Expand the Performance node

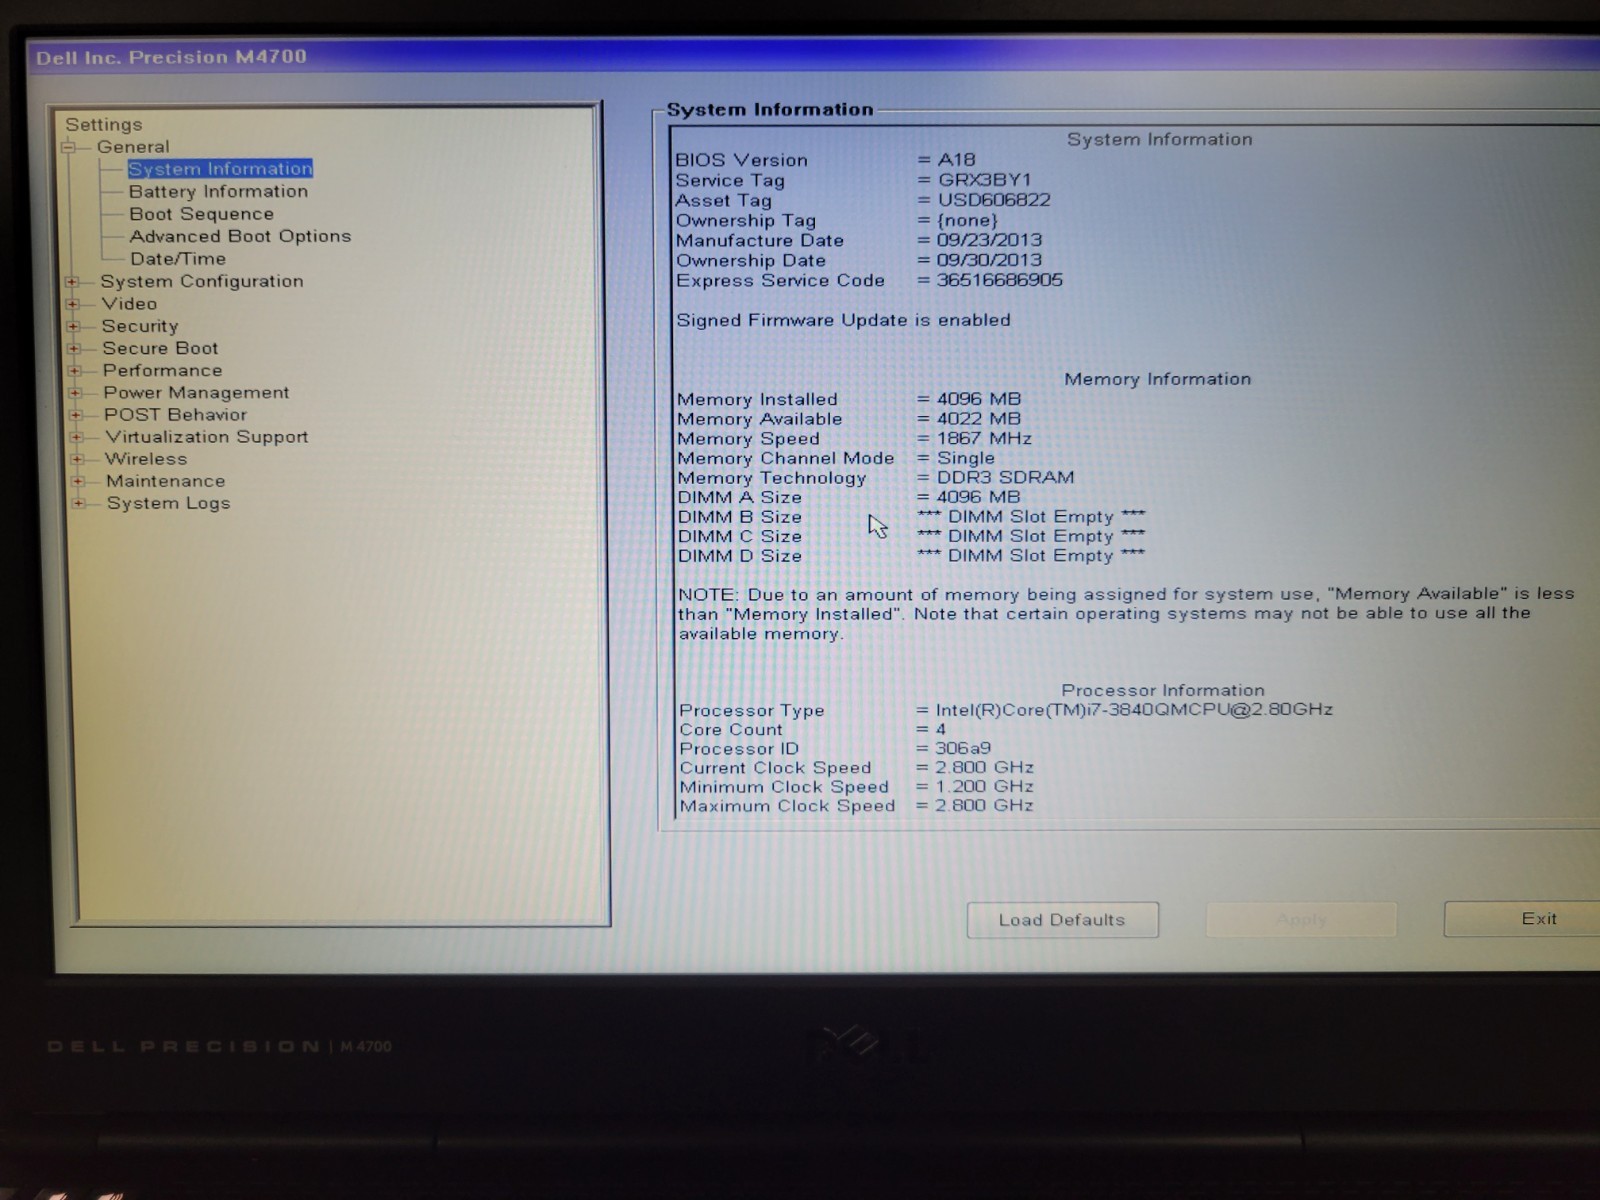click(74, 371)
